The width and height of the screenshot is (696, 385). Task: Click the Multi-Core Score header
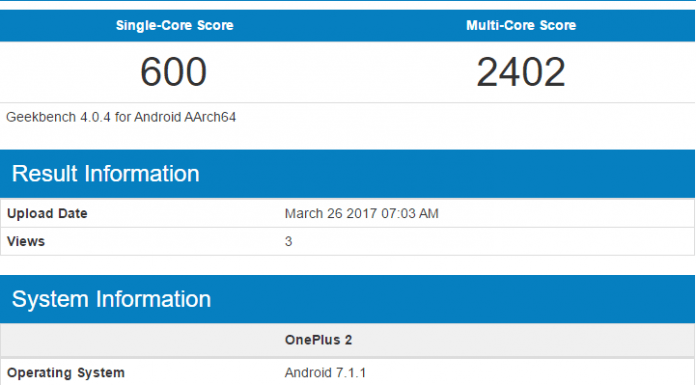[x=521, y=25]
